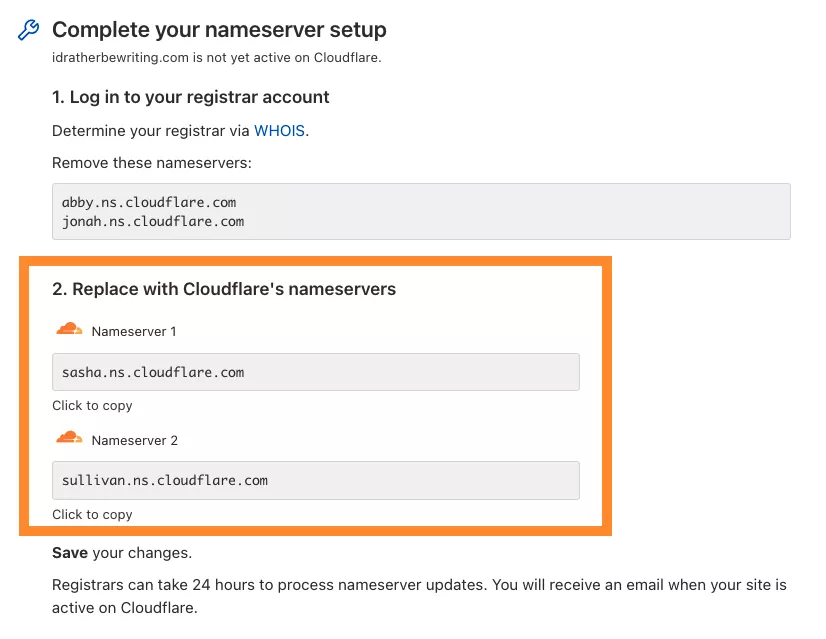Click the Log in to your registrar account heading
Image resolution: width=826 pixels, height=639 pixels.
(x=190, y=97)
